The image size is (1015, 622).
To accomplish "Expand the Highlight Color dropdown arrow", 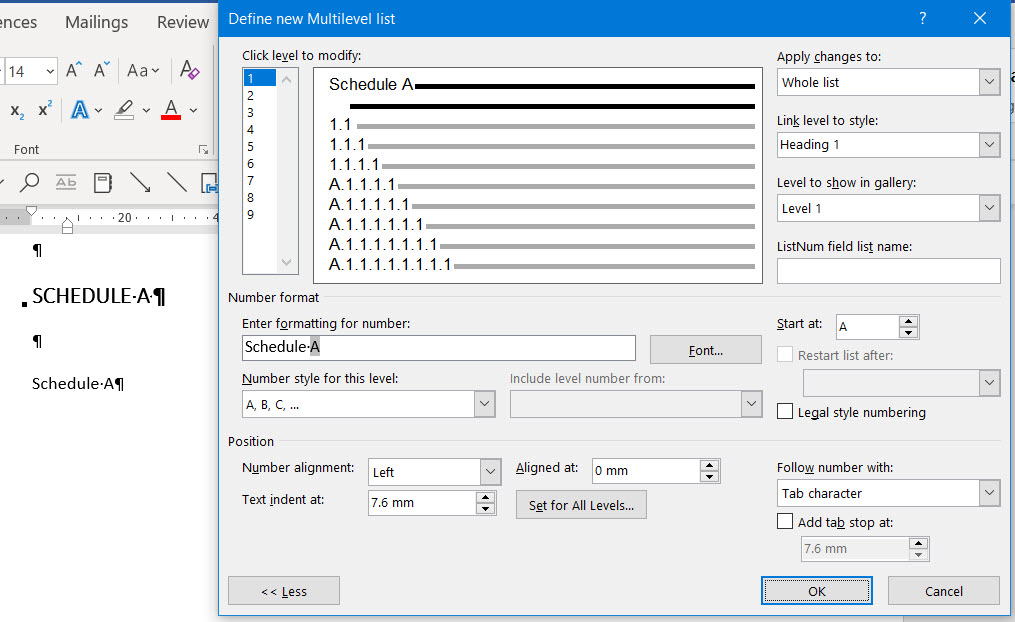I will pos(146,111).
